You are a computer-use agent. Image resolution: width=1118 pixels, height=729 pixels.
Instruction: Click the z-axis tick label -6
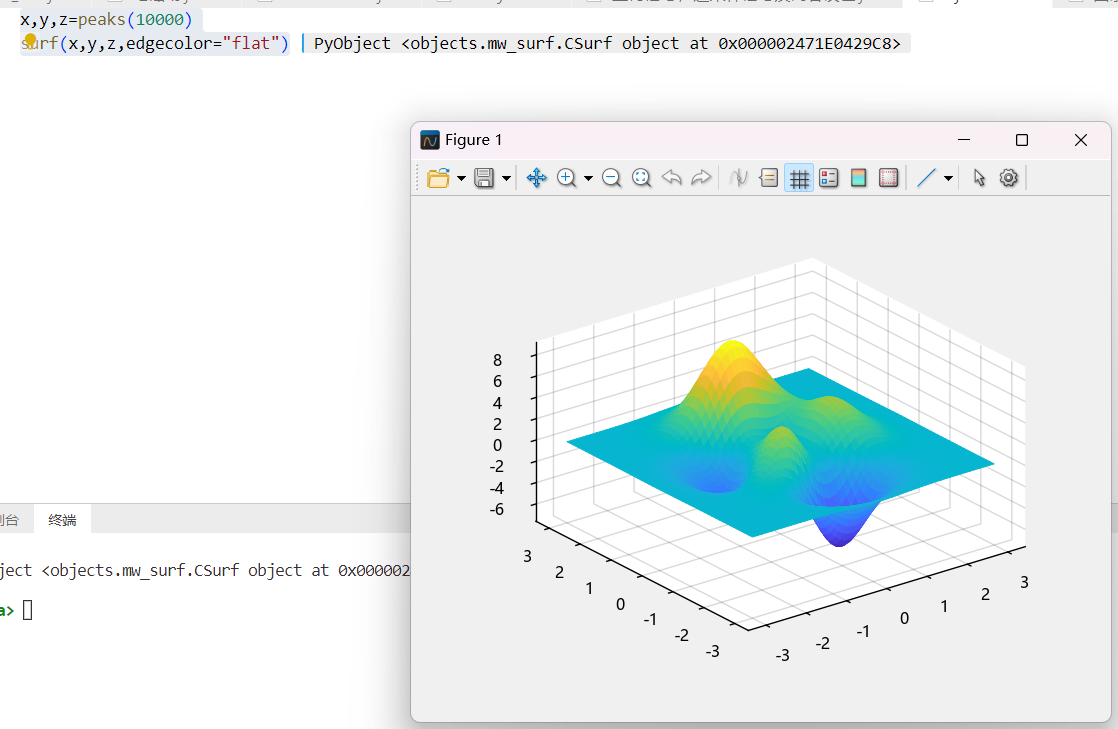click(496, 509)
